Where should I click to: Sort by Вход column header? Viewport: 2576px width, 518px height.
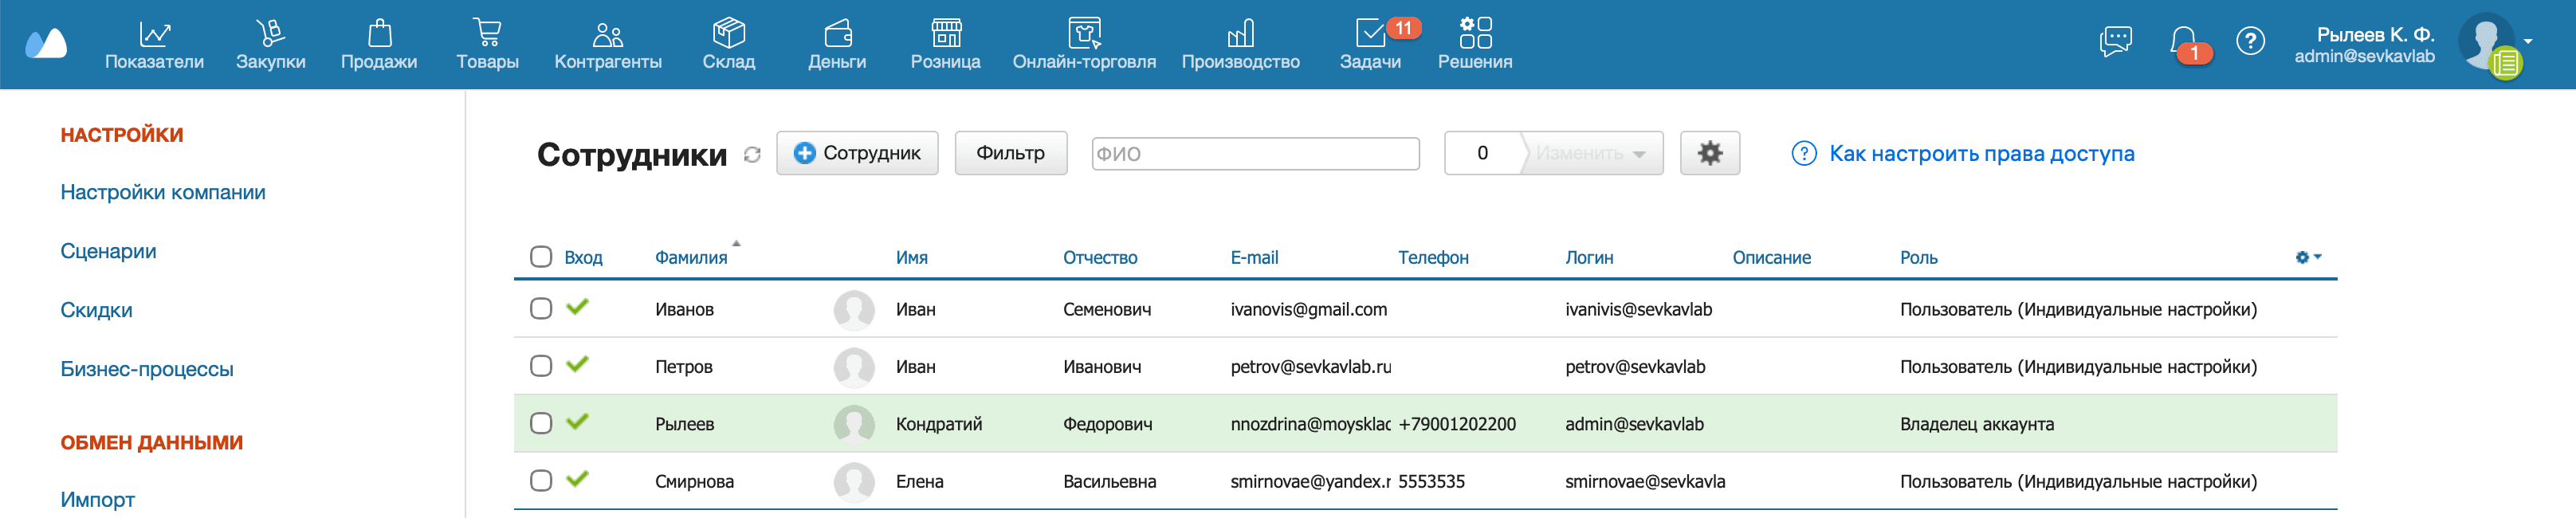pyautogui.click(x=583, y=258)
